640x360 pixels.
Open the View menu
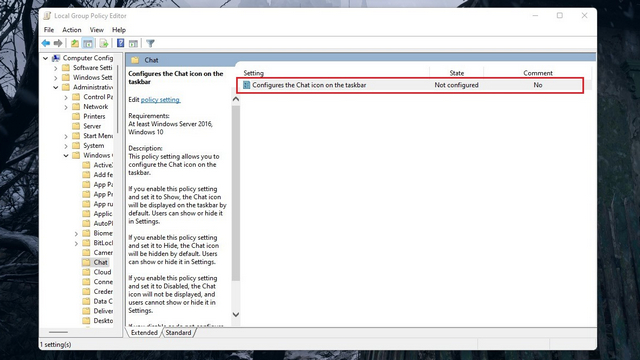click(x=96, y=30)
